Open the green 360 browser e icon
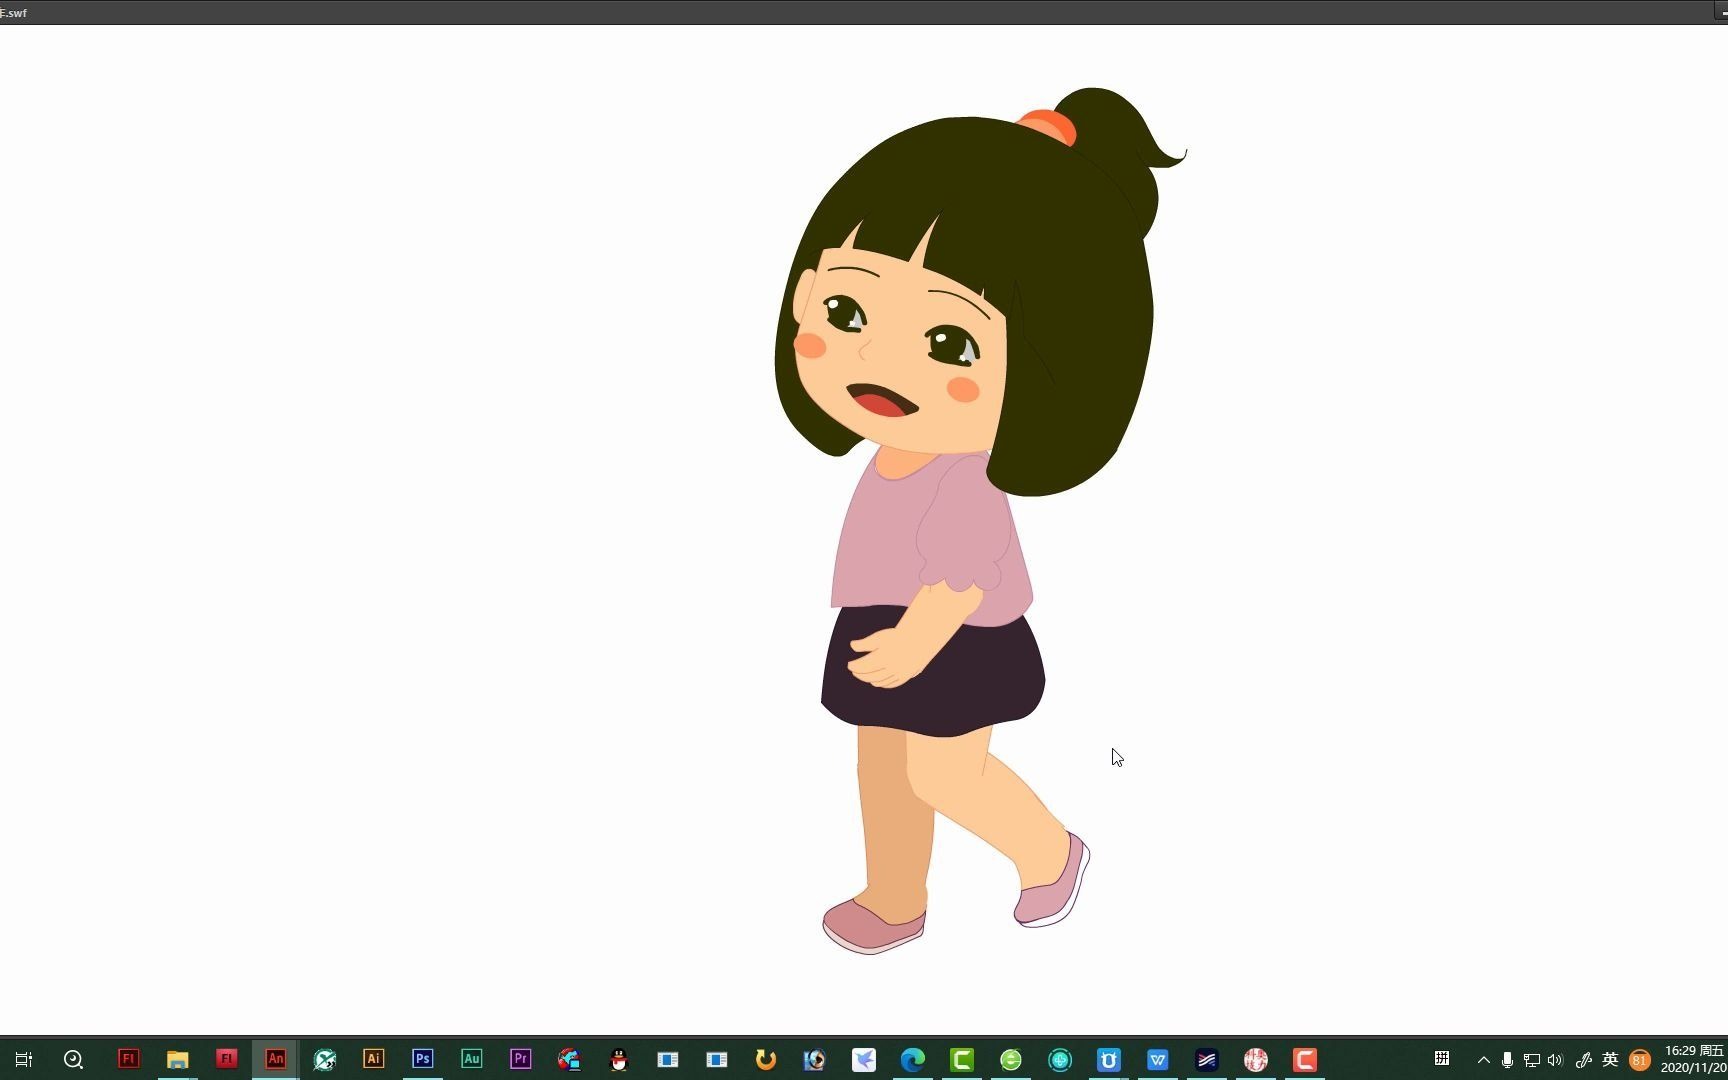The image size is (1728, 1080). tap(1010, 1059)
